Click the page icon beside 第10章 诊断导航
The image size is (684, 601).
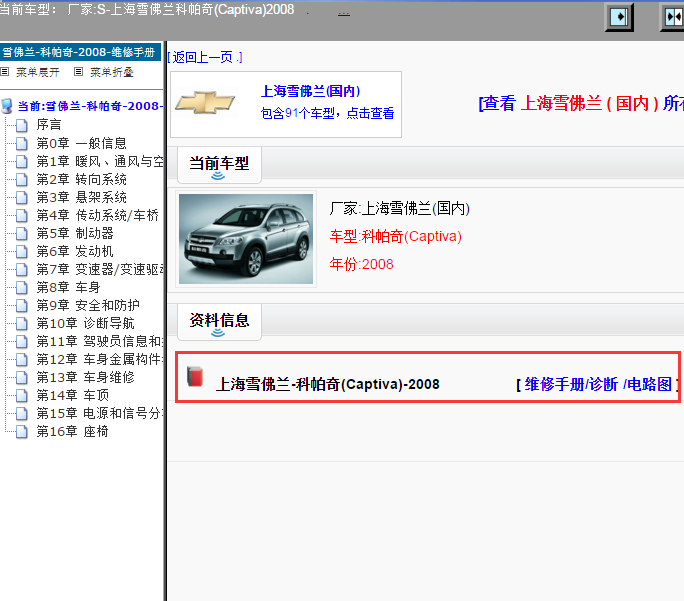[x=22, y=324]
